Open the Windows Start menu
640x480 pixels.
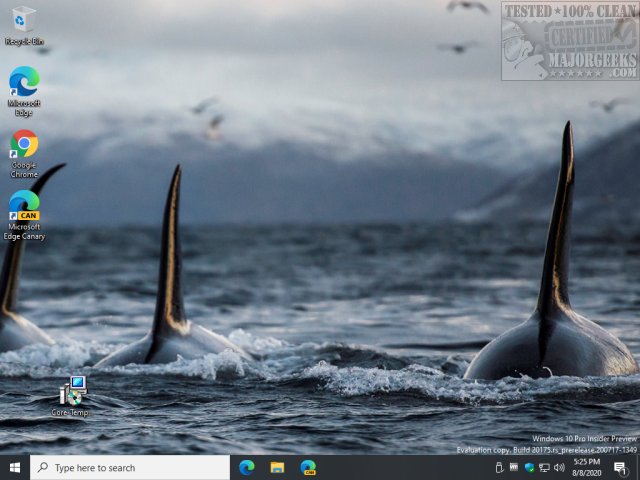pyautogui.click(x=15, y=467)
